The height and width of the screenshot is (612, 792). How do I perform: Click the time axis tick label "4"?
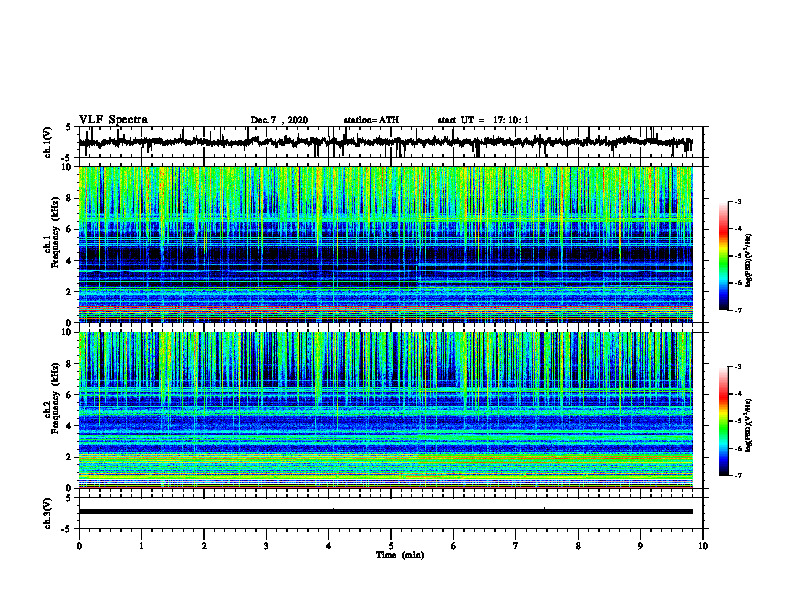coord(329,546)
